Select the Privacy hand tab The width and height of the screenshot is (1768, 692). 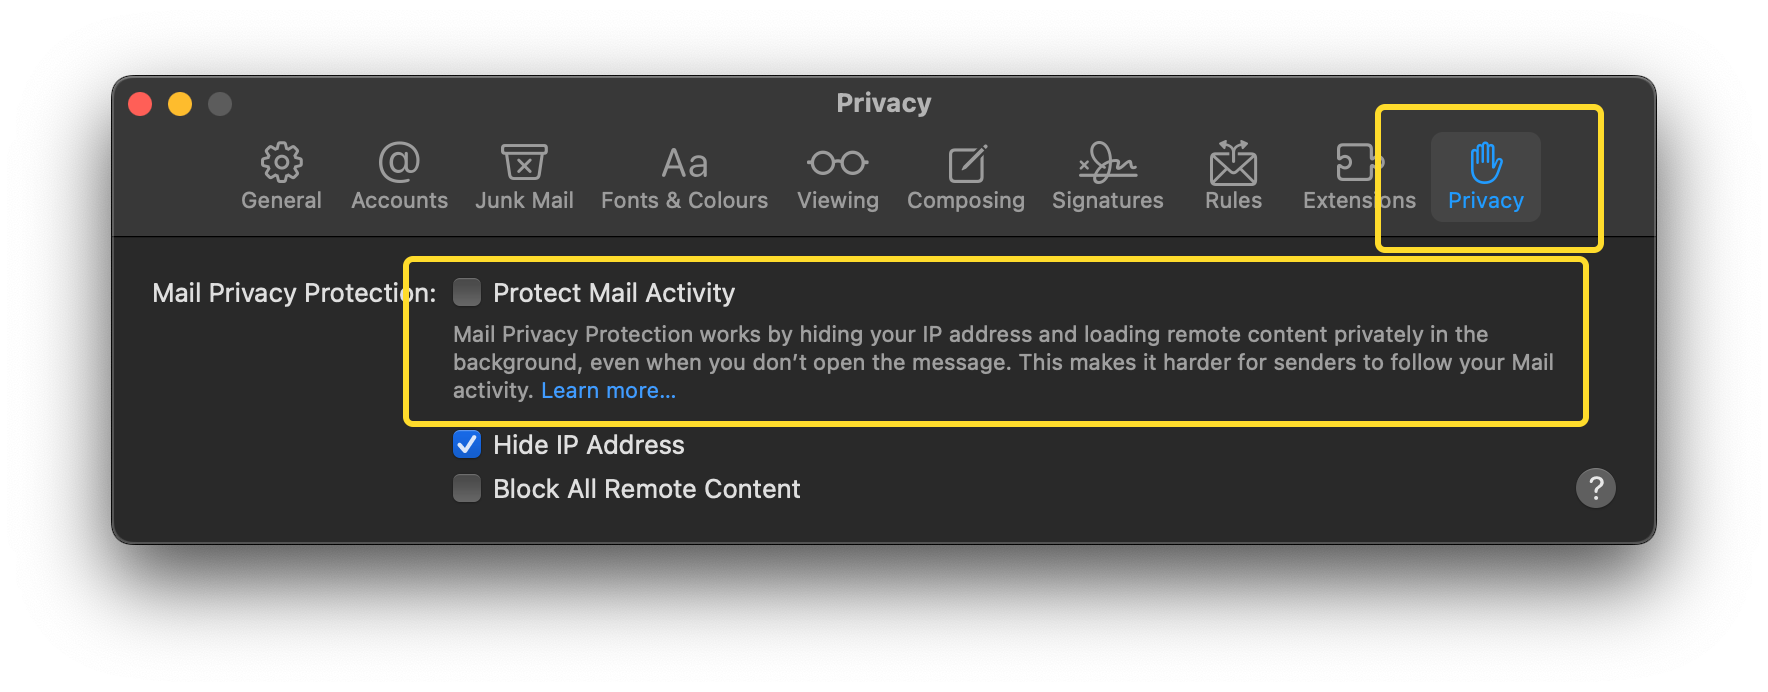point(1486,177)
